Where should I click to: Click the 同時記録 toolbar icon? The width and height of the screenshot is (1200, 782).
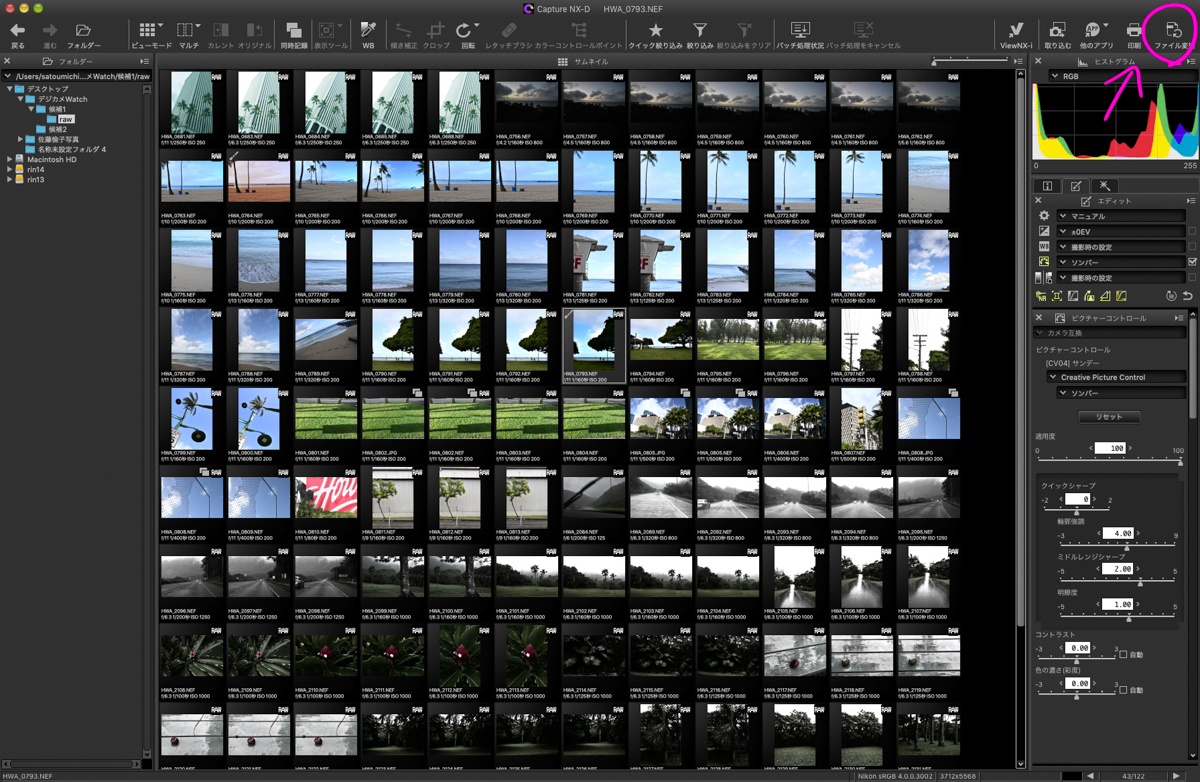click(294, 30)
